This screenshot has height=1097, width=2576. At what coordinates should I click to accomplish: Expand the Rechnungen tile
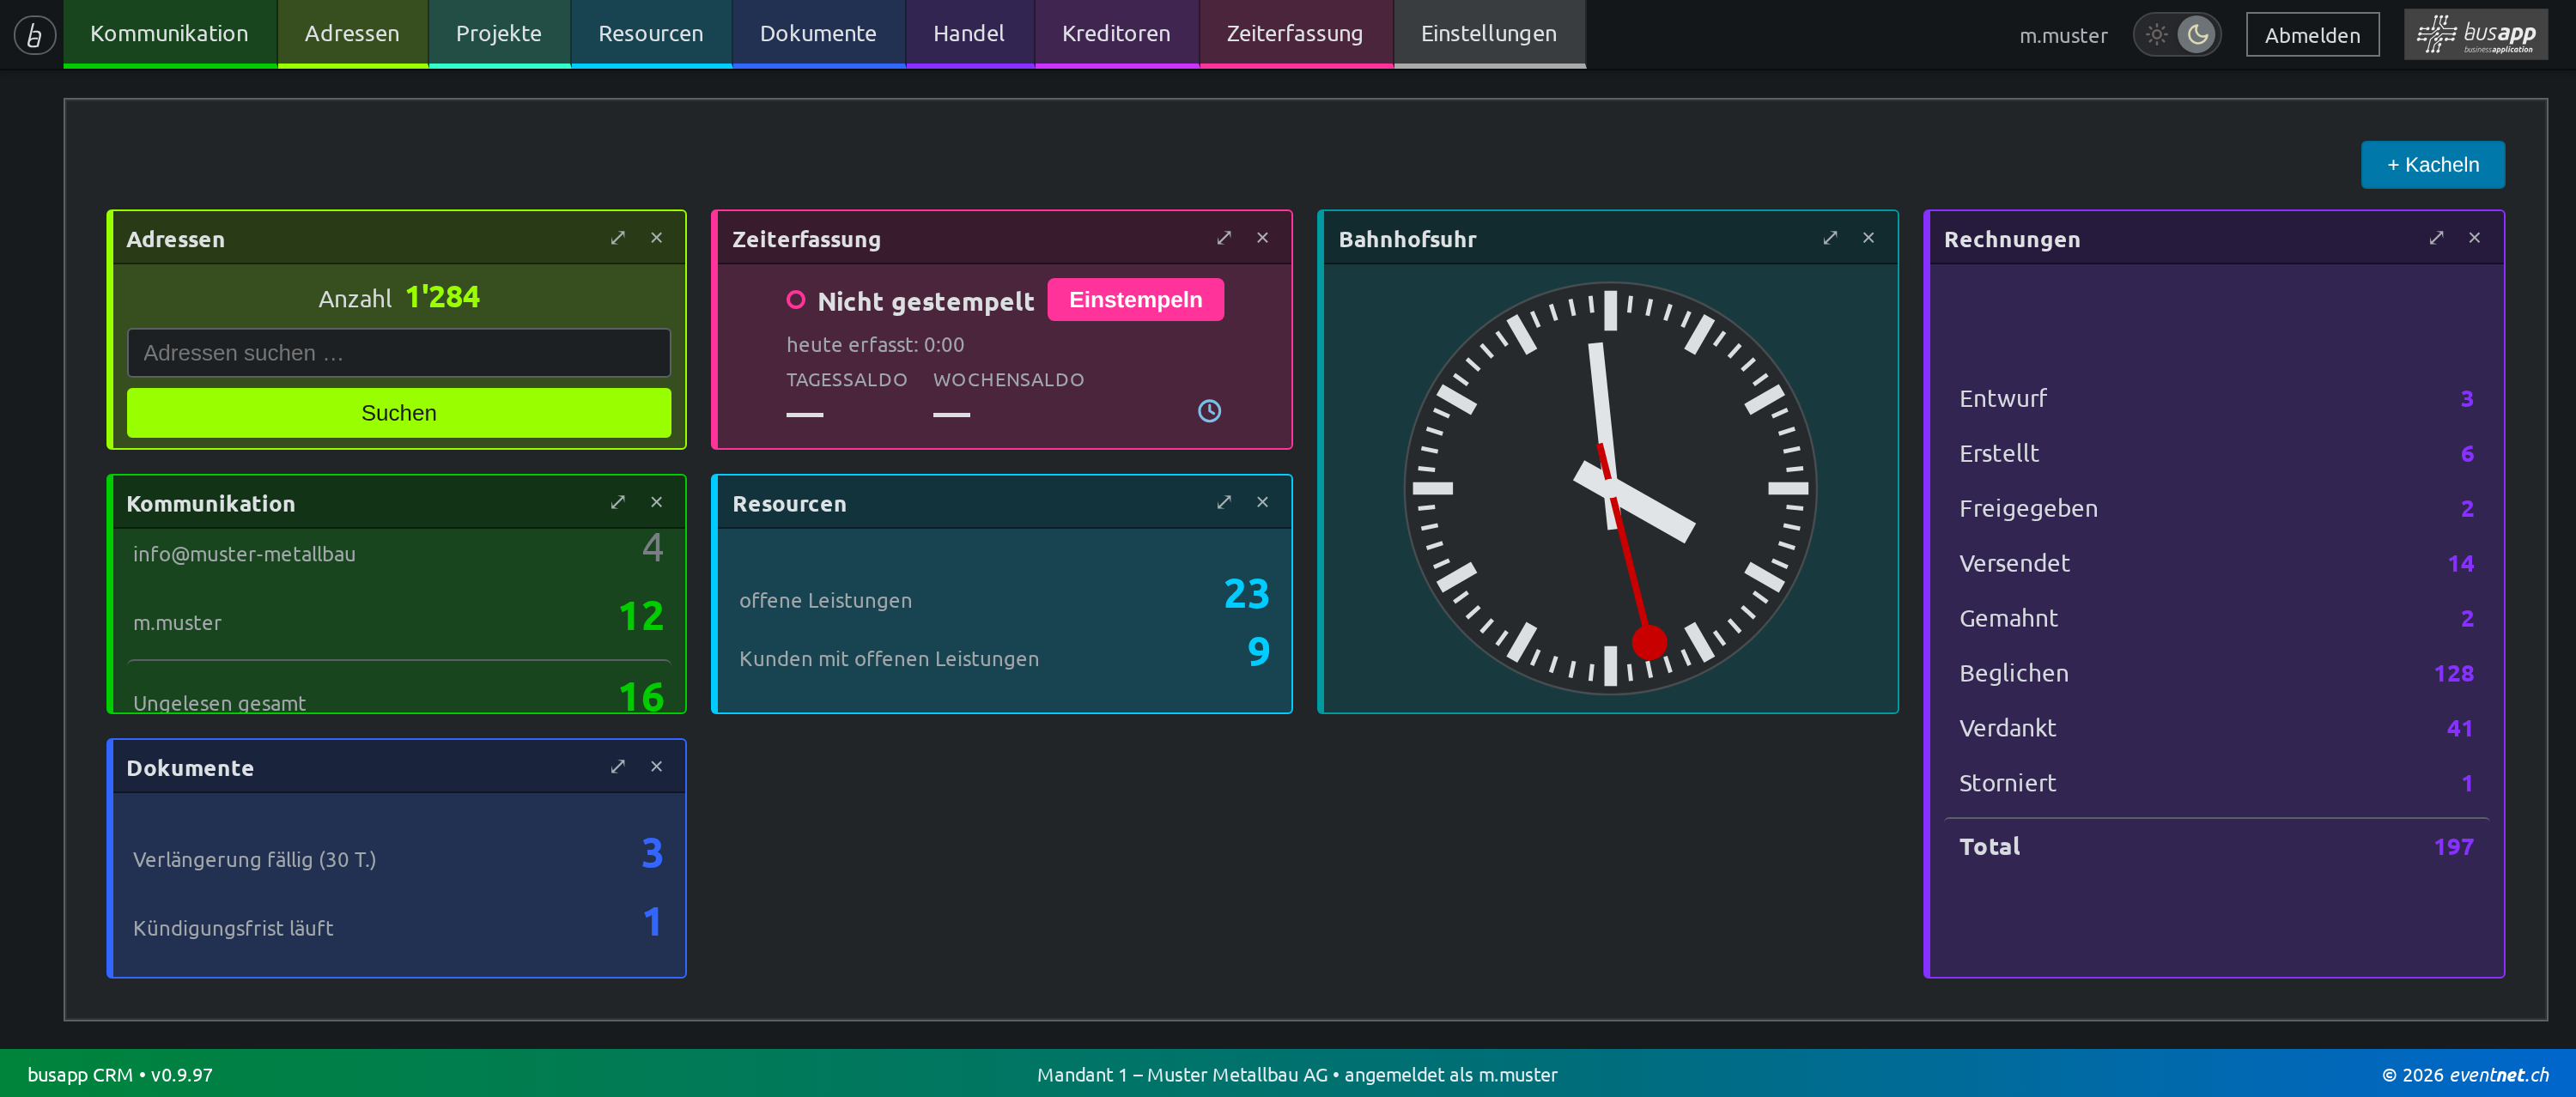[2436, 238]
